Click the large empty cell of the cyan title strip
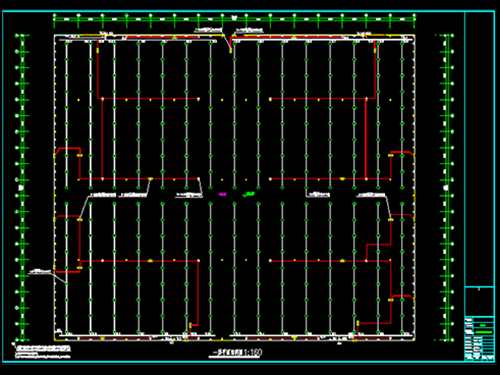This screenshot has width=500, height=375. pyautogui.click(x=479, y=149)
